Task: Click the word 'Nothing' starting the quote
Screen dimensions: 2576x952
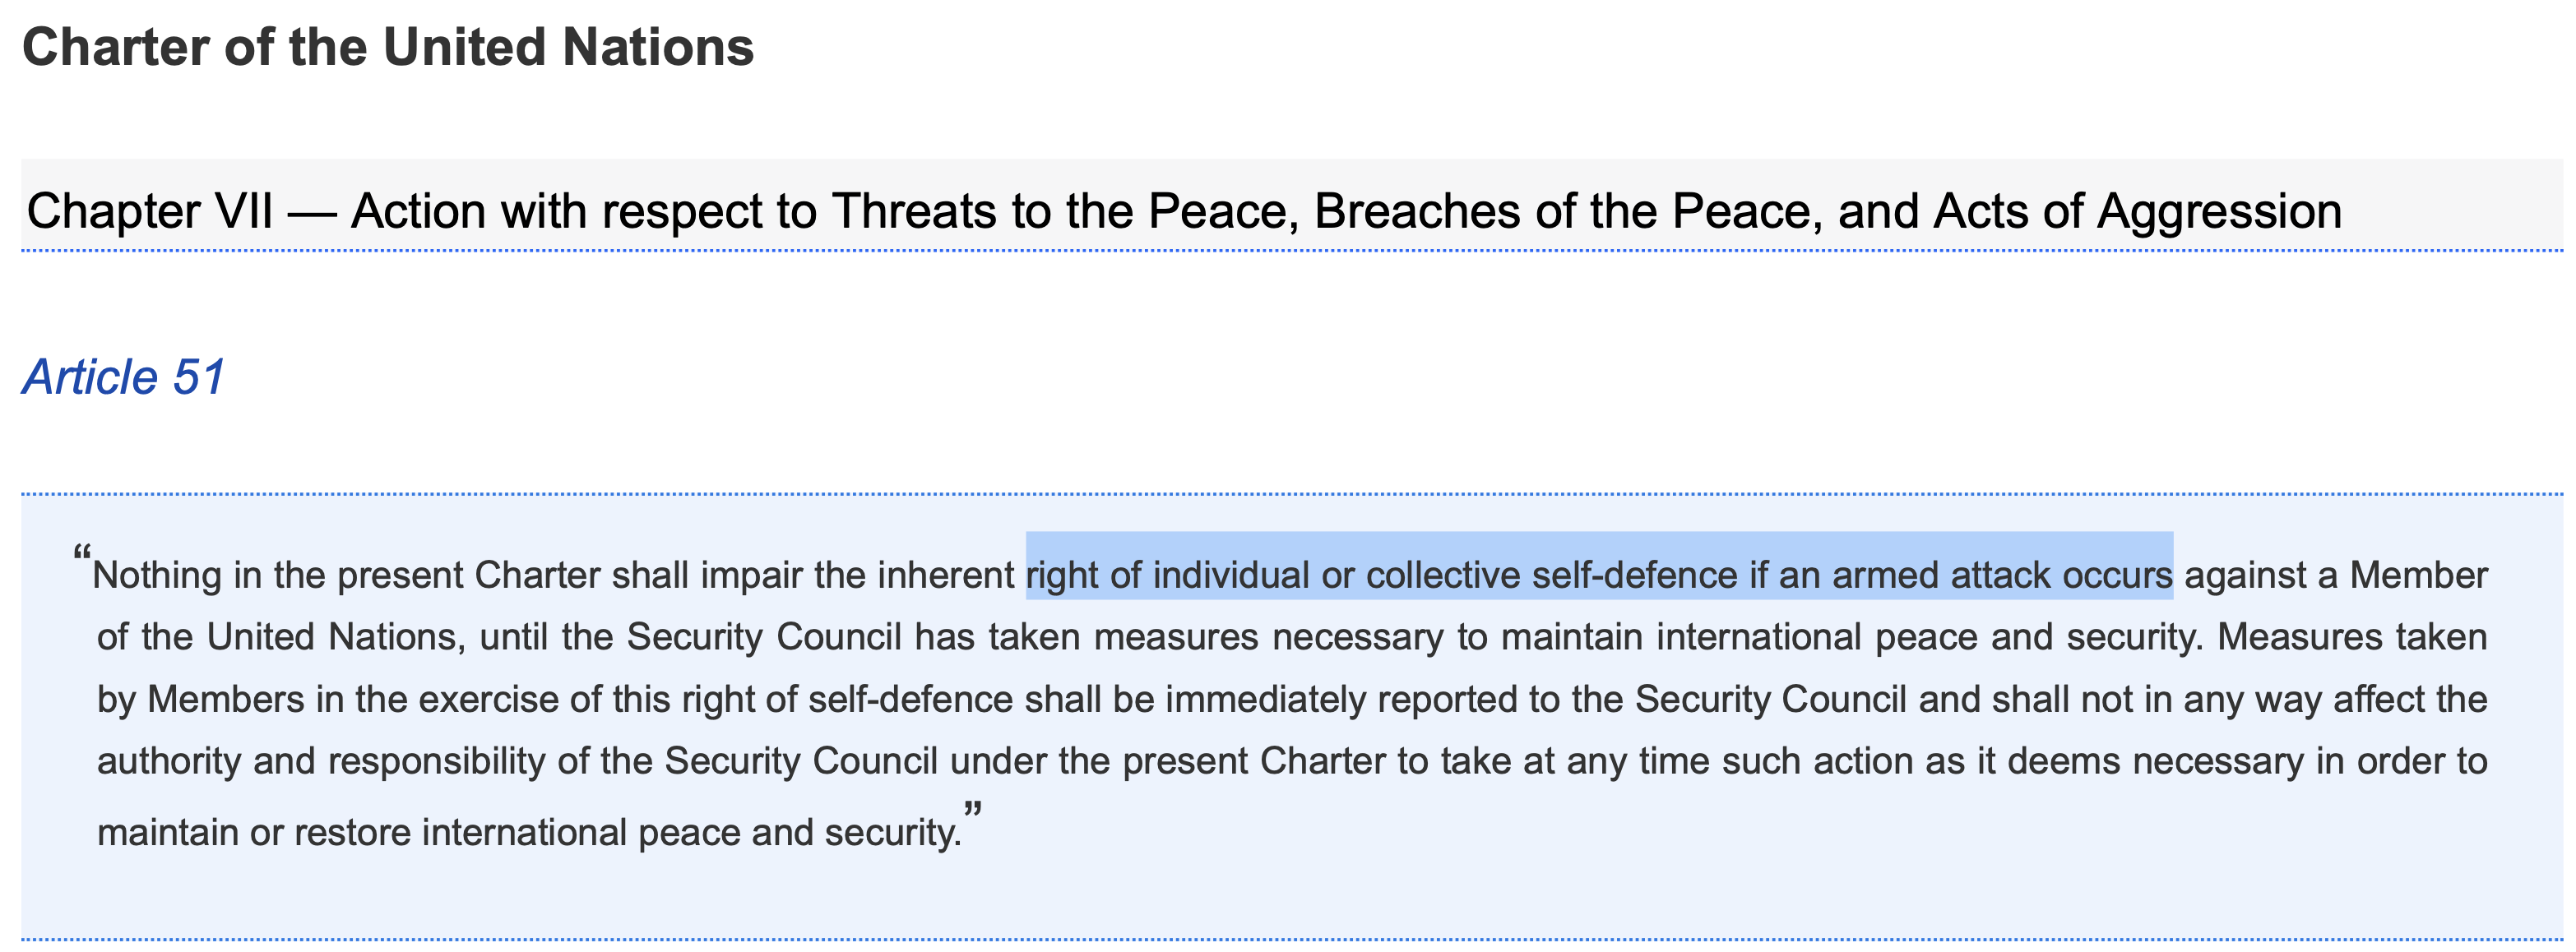Action: tap(157, 576)
